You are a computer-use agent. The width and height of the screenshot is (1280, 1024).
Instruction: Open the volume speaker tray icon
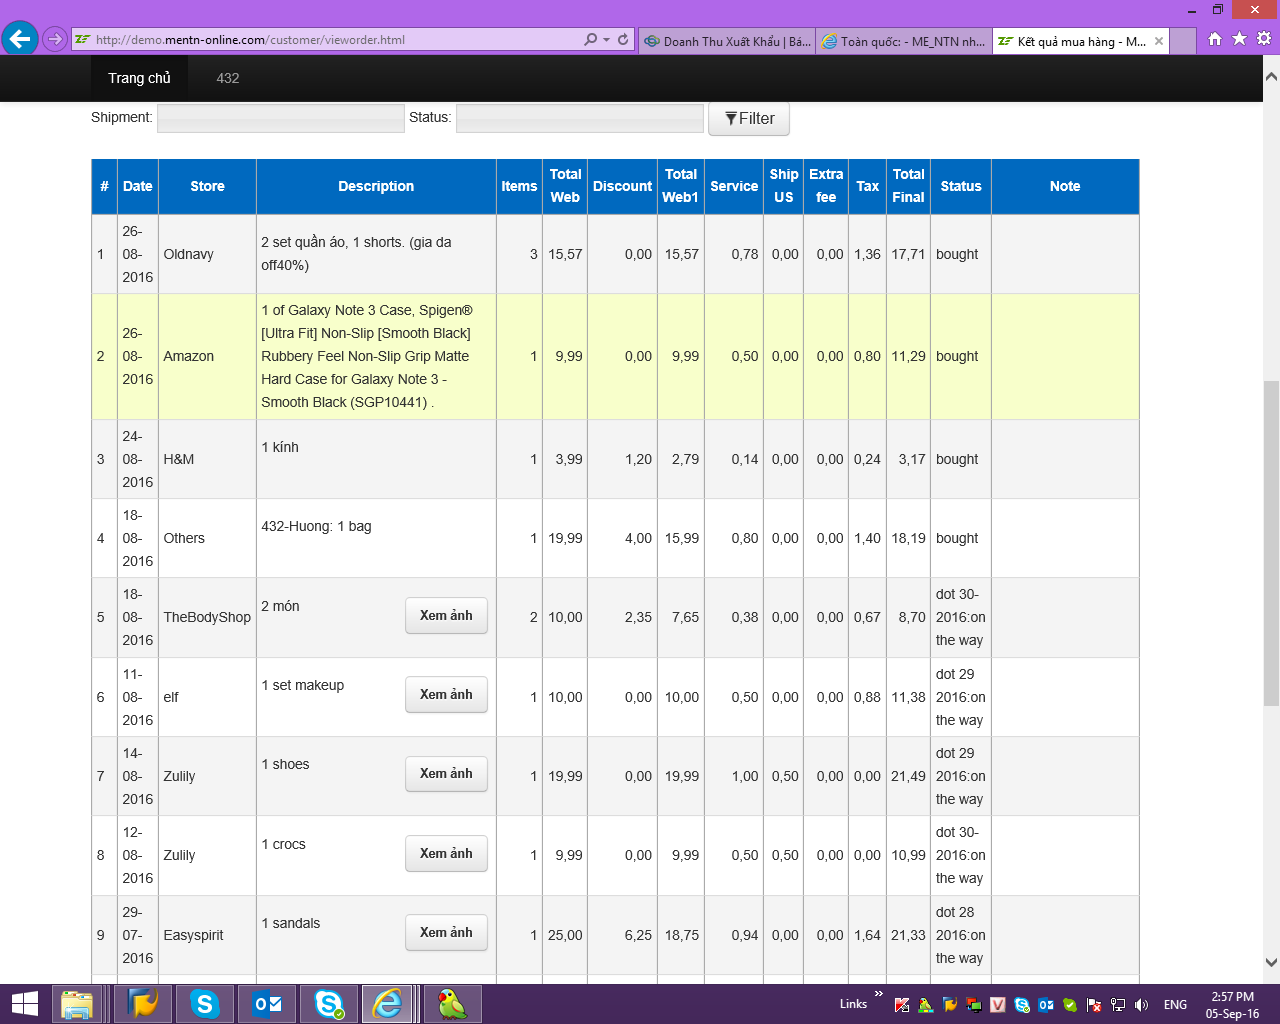click(x=1142, y=1005)
